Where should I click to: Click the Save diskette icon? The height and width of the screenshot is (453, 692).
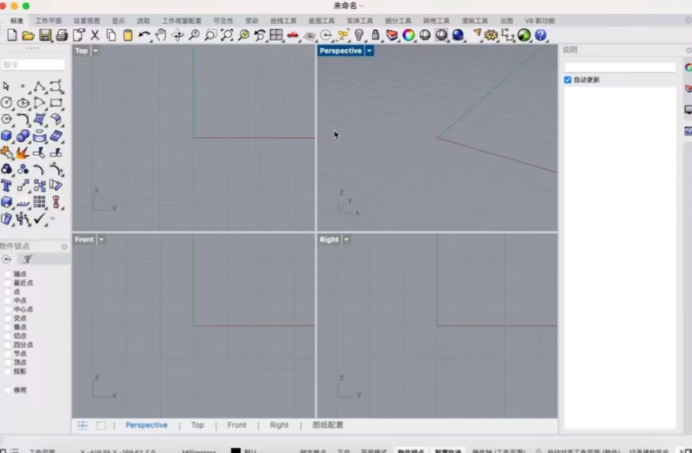(x=45, y=35)
